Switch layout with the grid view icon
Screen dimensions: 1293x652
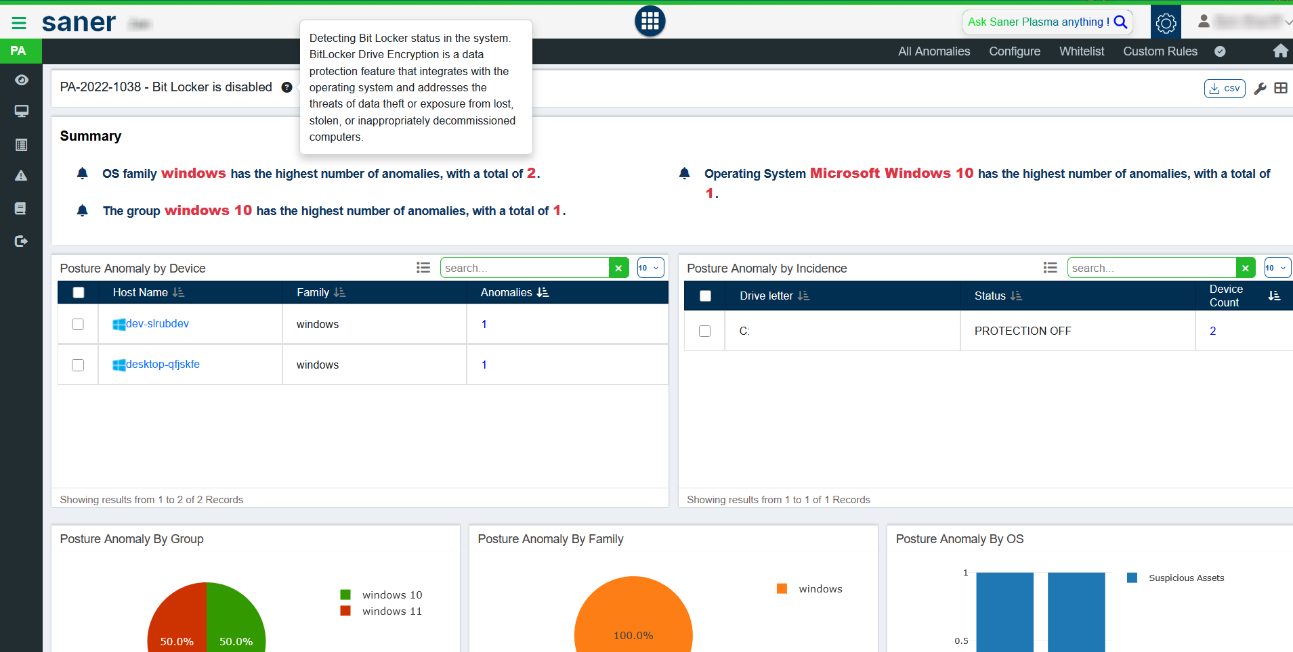(x=1280, y=88)
